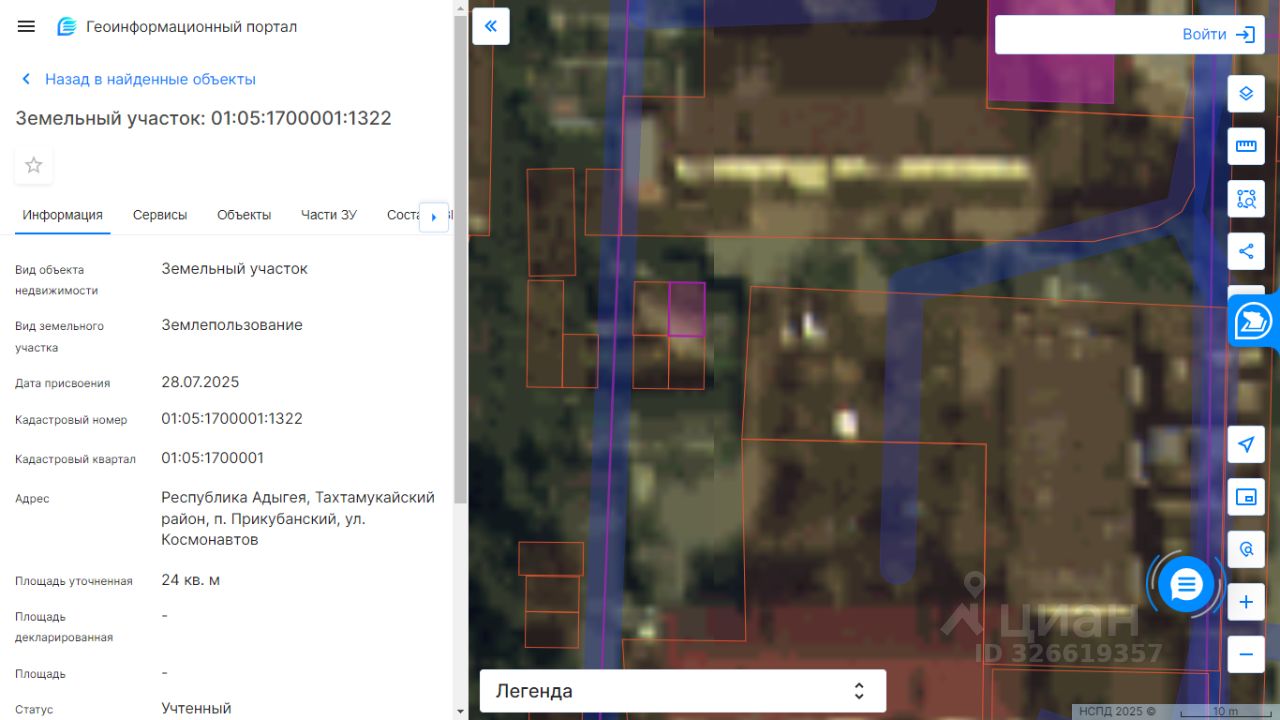Viewport: 1280px width, 720px height.
Task: Activate the object identify search tool
Action: tap(1246, 550)
